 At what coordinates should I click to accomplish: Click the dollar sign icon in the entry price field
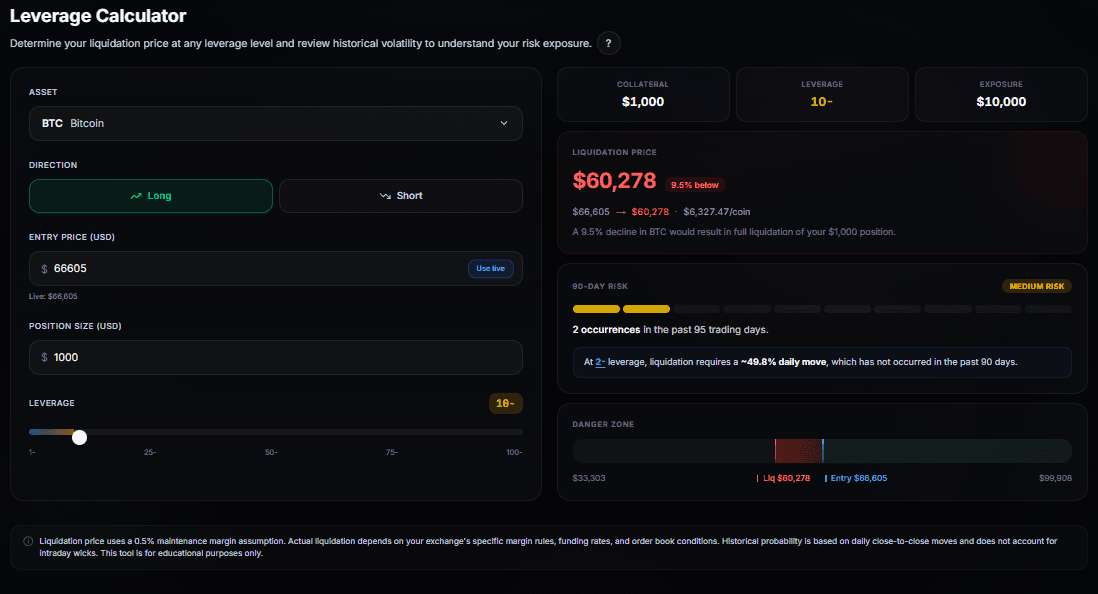tap(44, 269)
